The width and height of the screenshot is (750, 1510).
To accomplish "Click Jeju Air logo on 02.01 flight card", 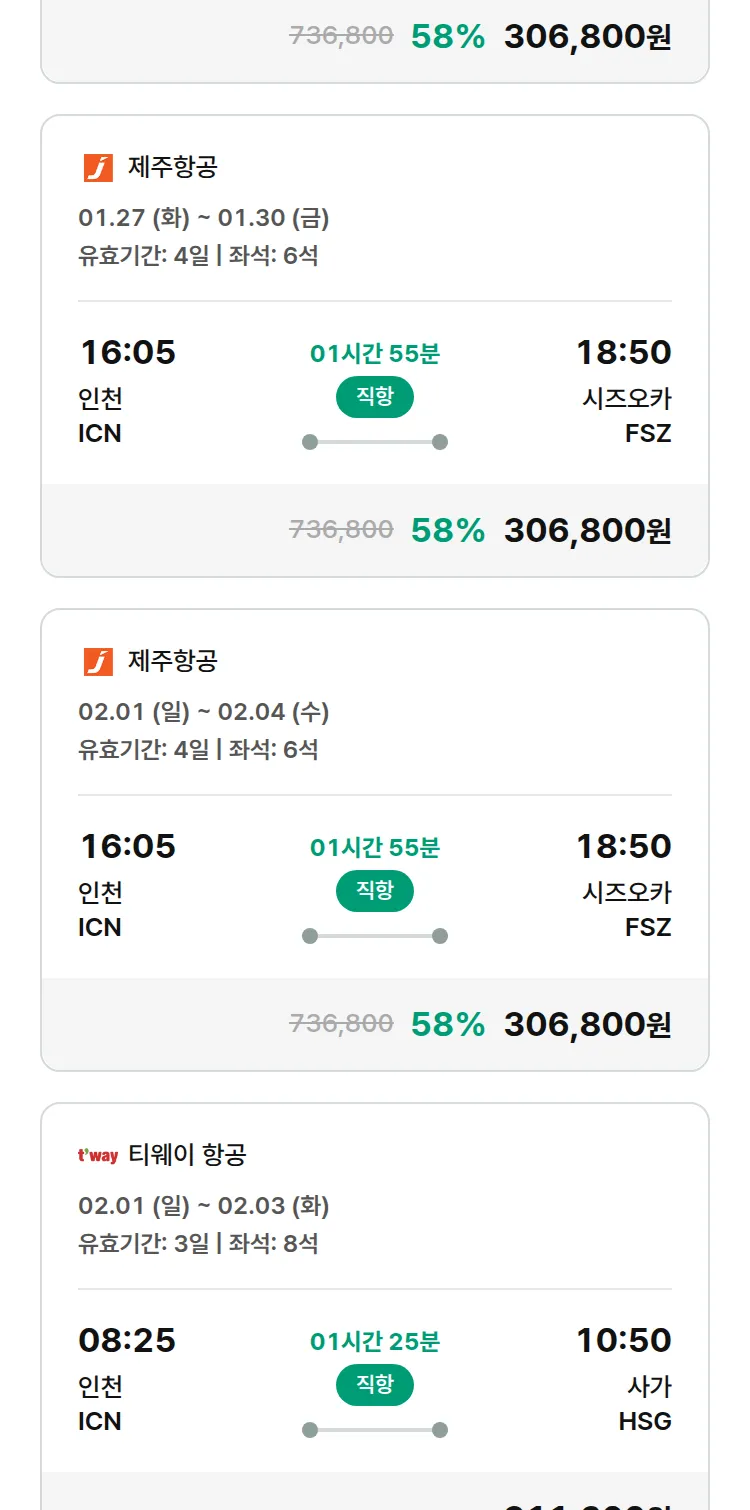I will point(98,662).
